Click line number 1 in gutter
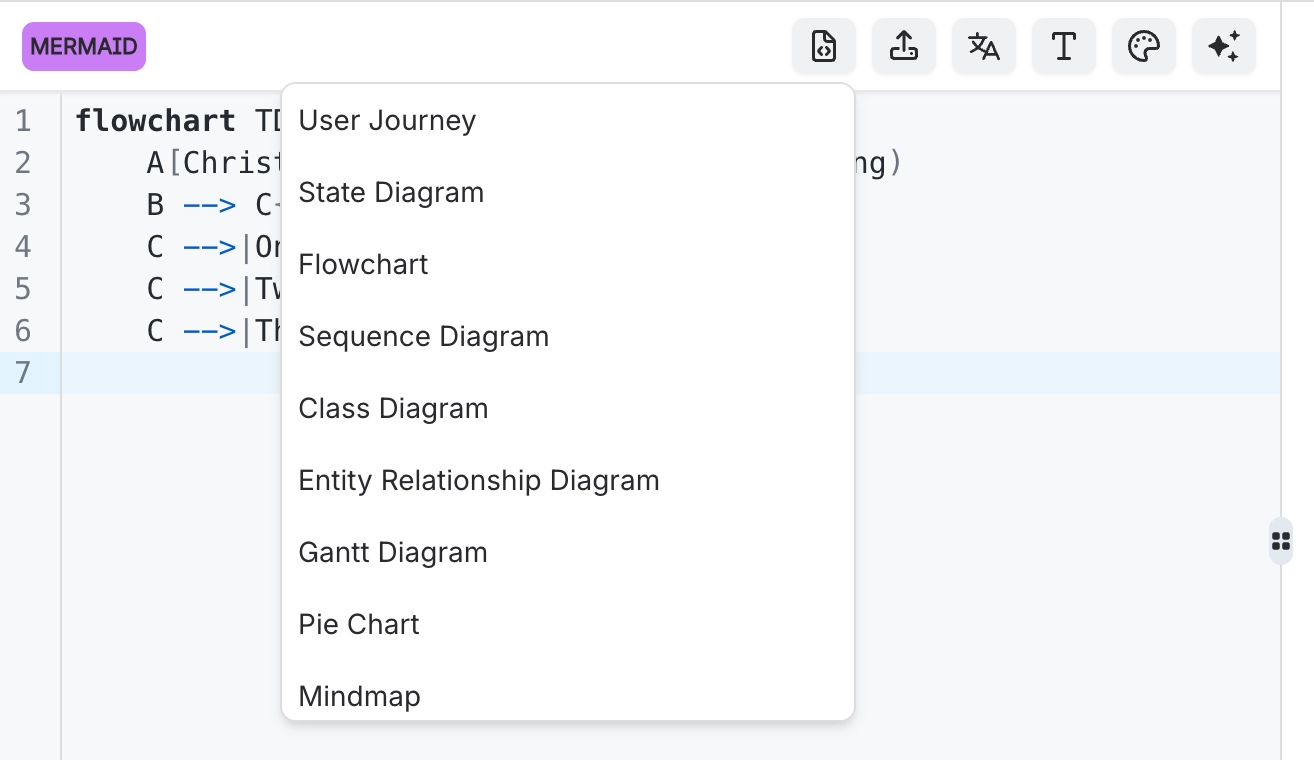 [23, 121]
